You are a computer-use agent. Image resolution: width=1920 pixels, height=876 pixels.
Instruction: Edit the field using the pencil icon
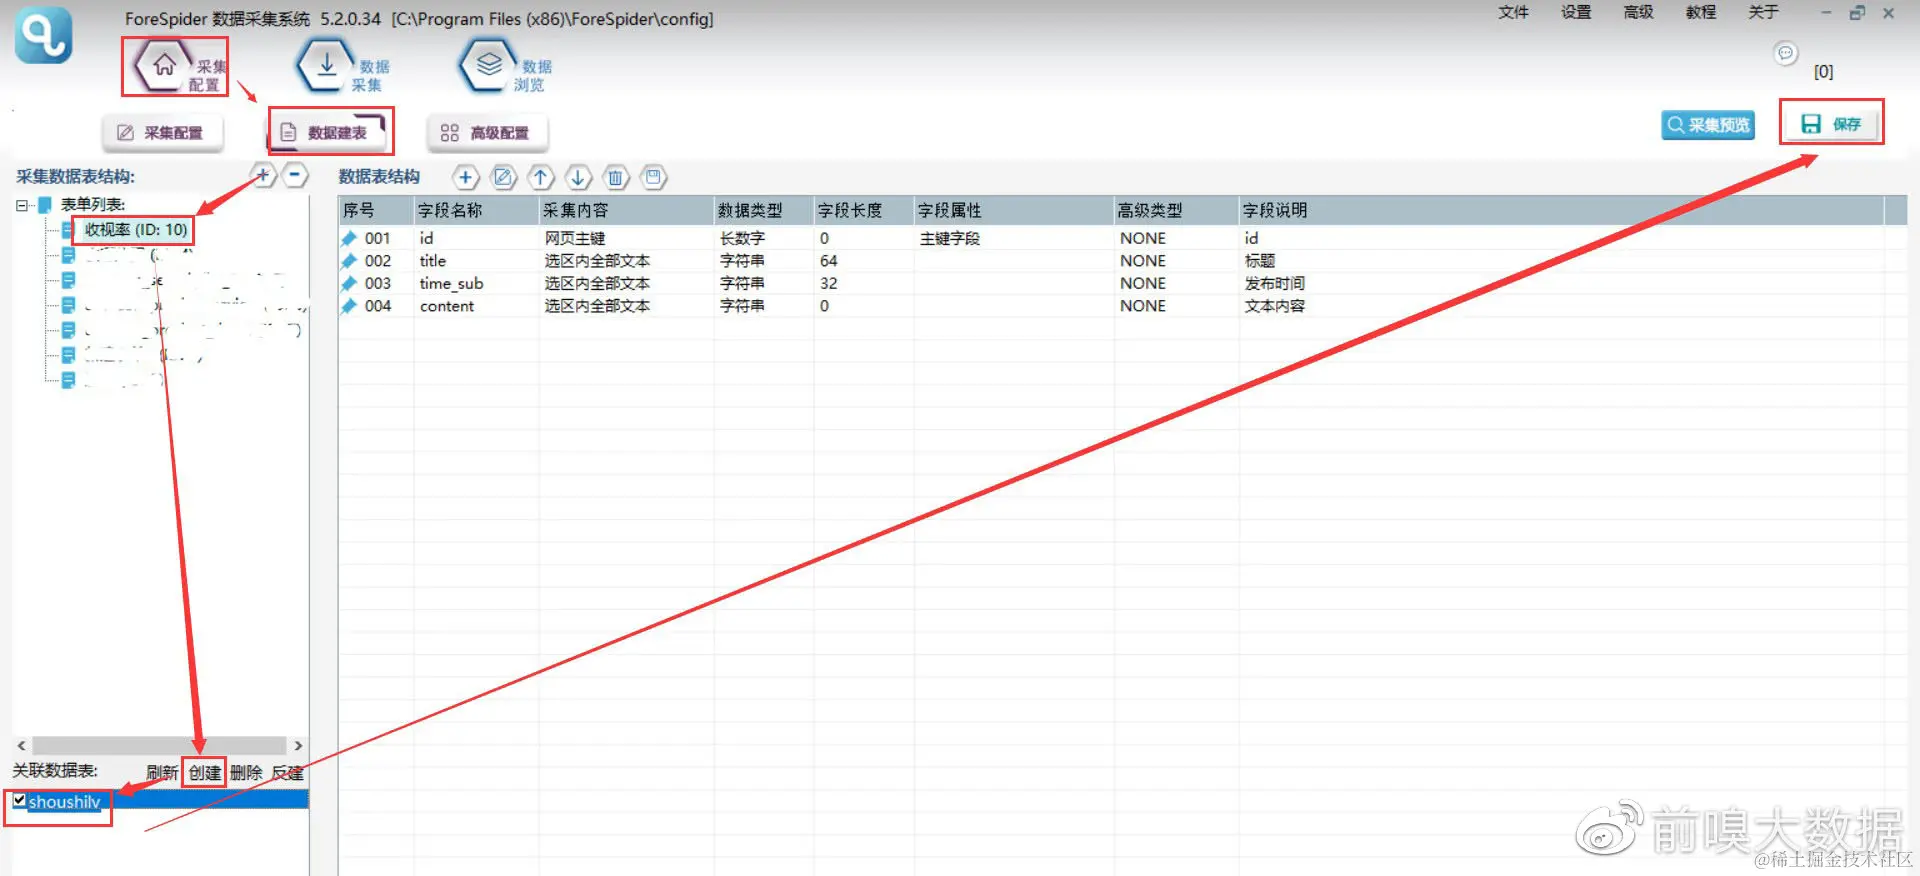point(503,178)
